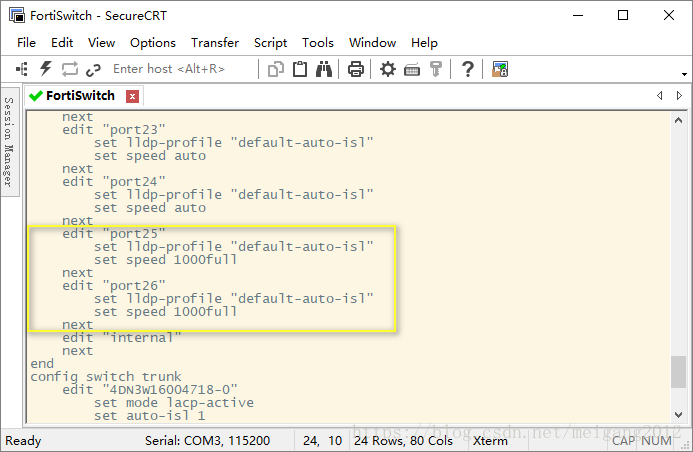This screenshot has width=693, height=452.
Task: Click Serial: COM3, 115200 in status bar
Action: [x=207, y=441]
